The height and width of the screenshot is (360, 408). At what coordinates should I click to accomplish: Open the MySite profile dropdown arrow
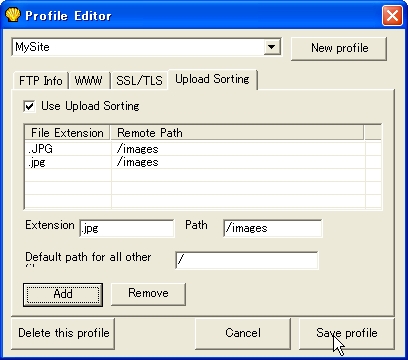click(x=272, y=47)
